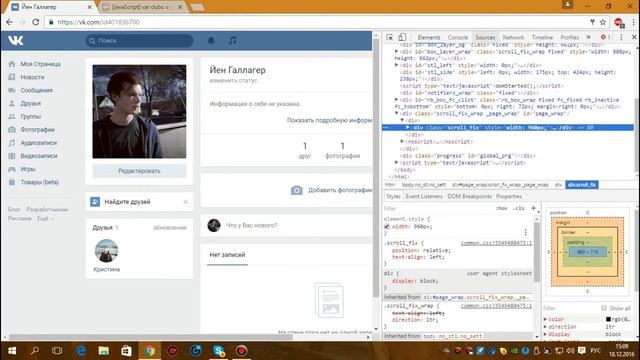Click the black color swatch in computed styles
This screenshot has width=640, height=360.
pos(608,319)
